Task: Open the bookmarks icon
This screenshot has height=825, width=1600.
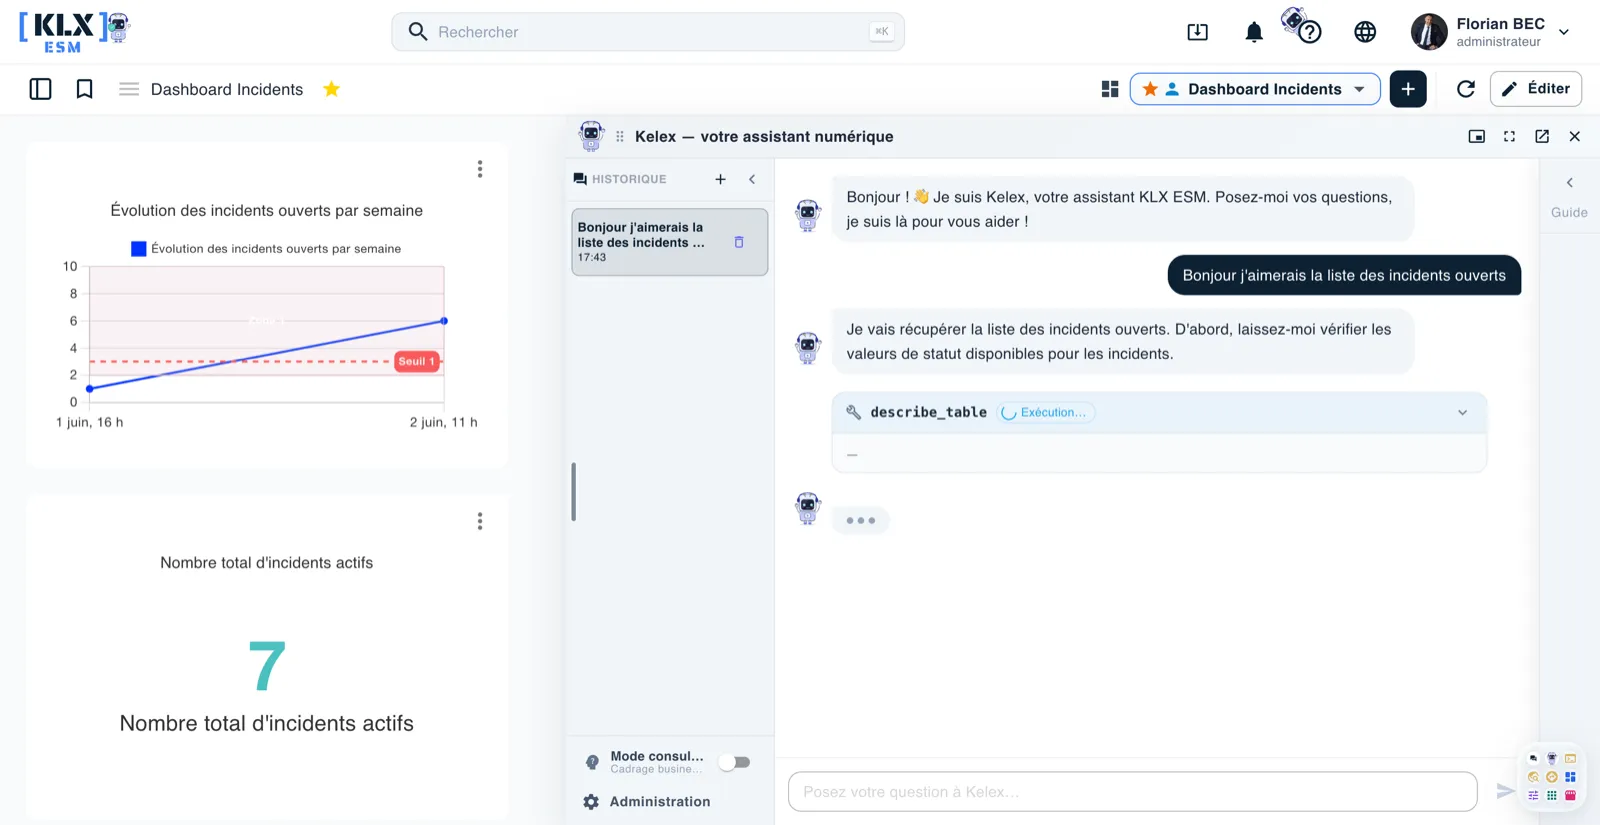Action: [85, 89]
